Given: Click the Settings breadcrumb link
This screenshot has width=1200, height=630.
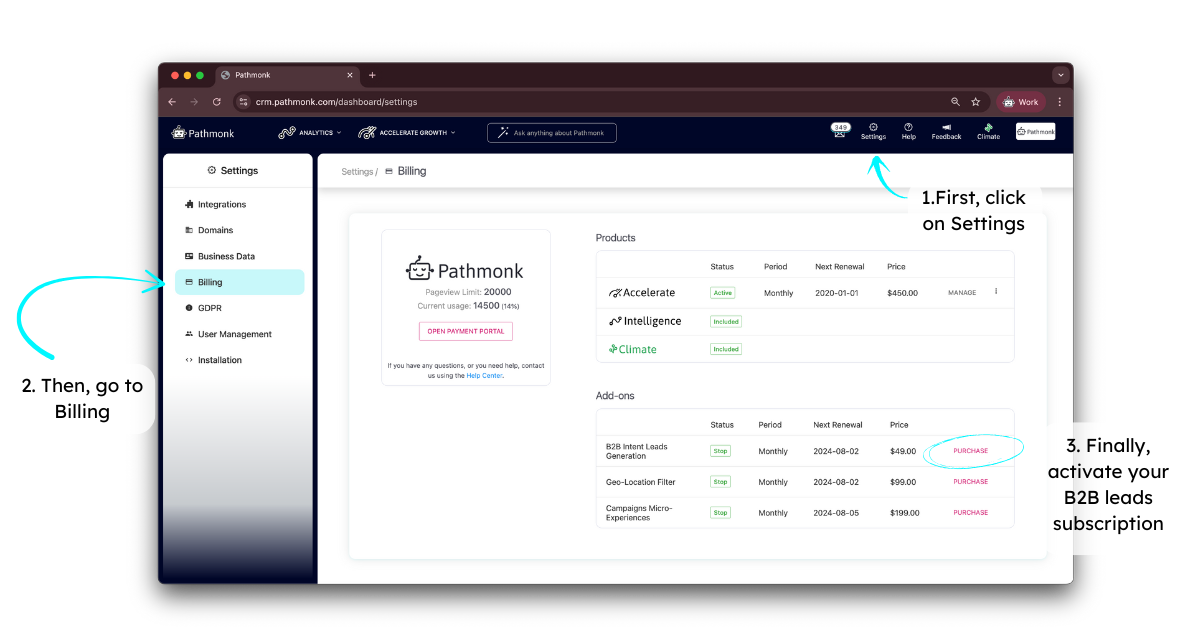Looking at the screenshot, I should tap(356, 171).
